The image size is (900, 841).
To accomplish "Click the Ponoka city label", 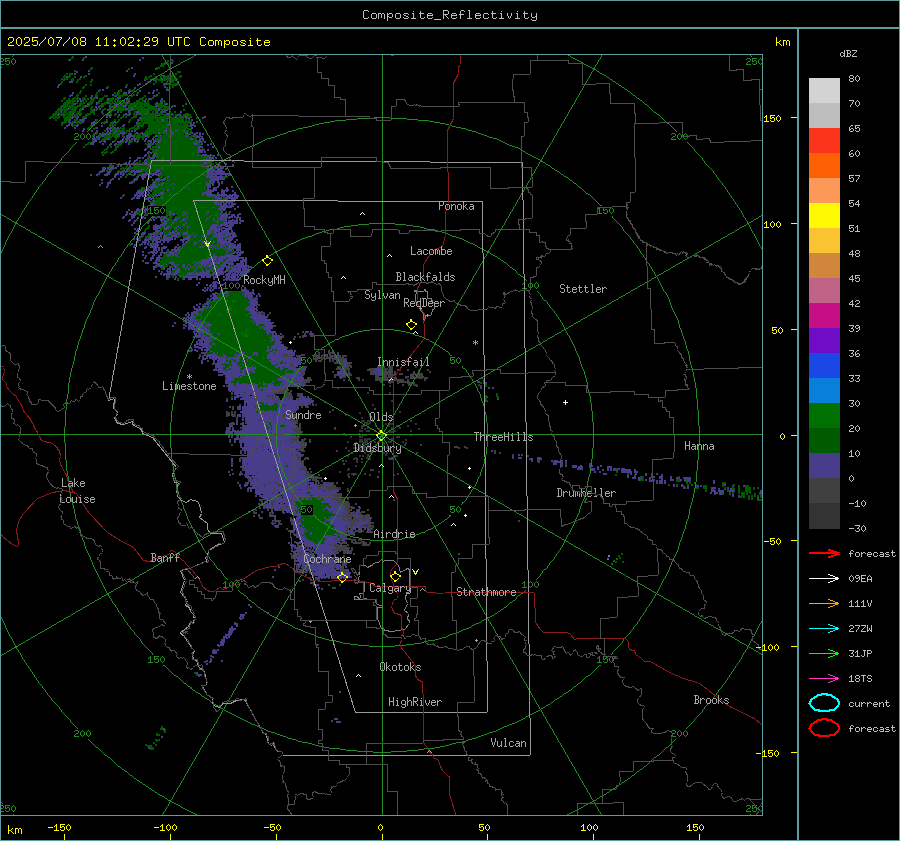I will [456, 206].
